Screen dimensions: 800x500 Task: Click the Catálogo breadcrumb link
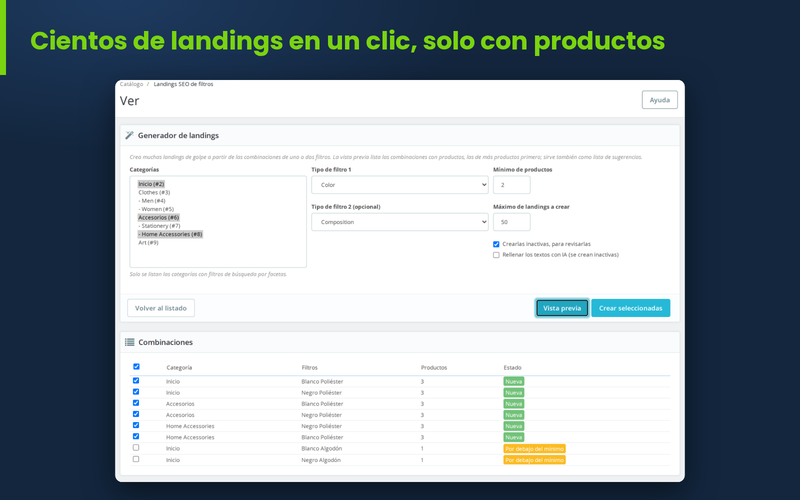[x=132, y=84]
